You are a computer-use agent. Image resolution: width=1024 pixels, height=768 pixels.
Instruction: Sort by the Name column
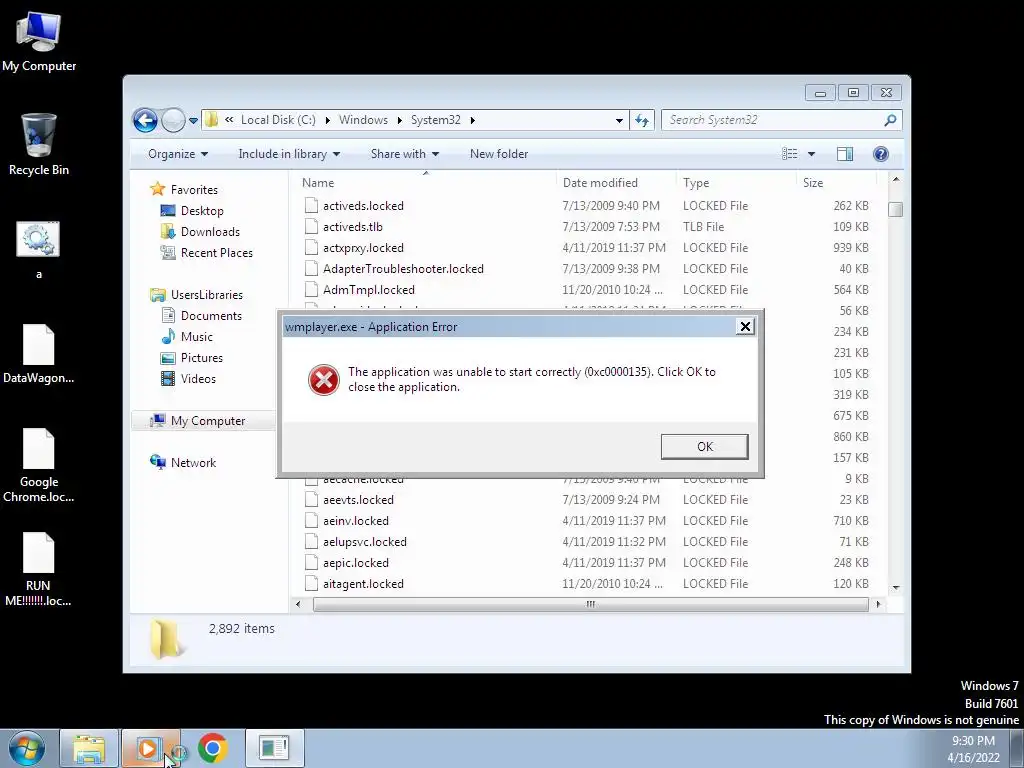[x=426, y=183]
